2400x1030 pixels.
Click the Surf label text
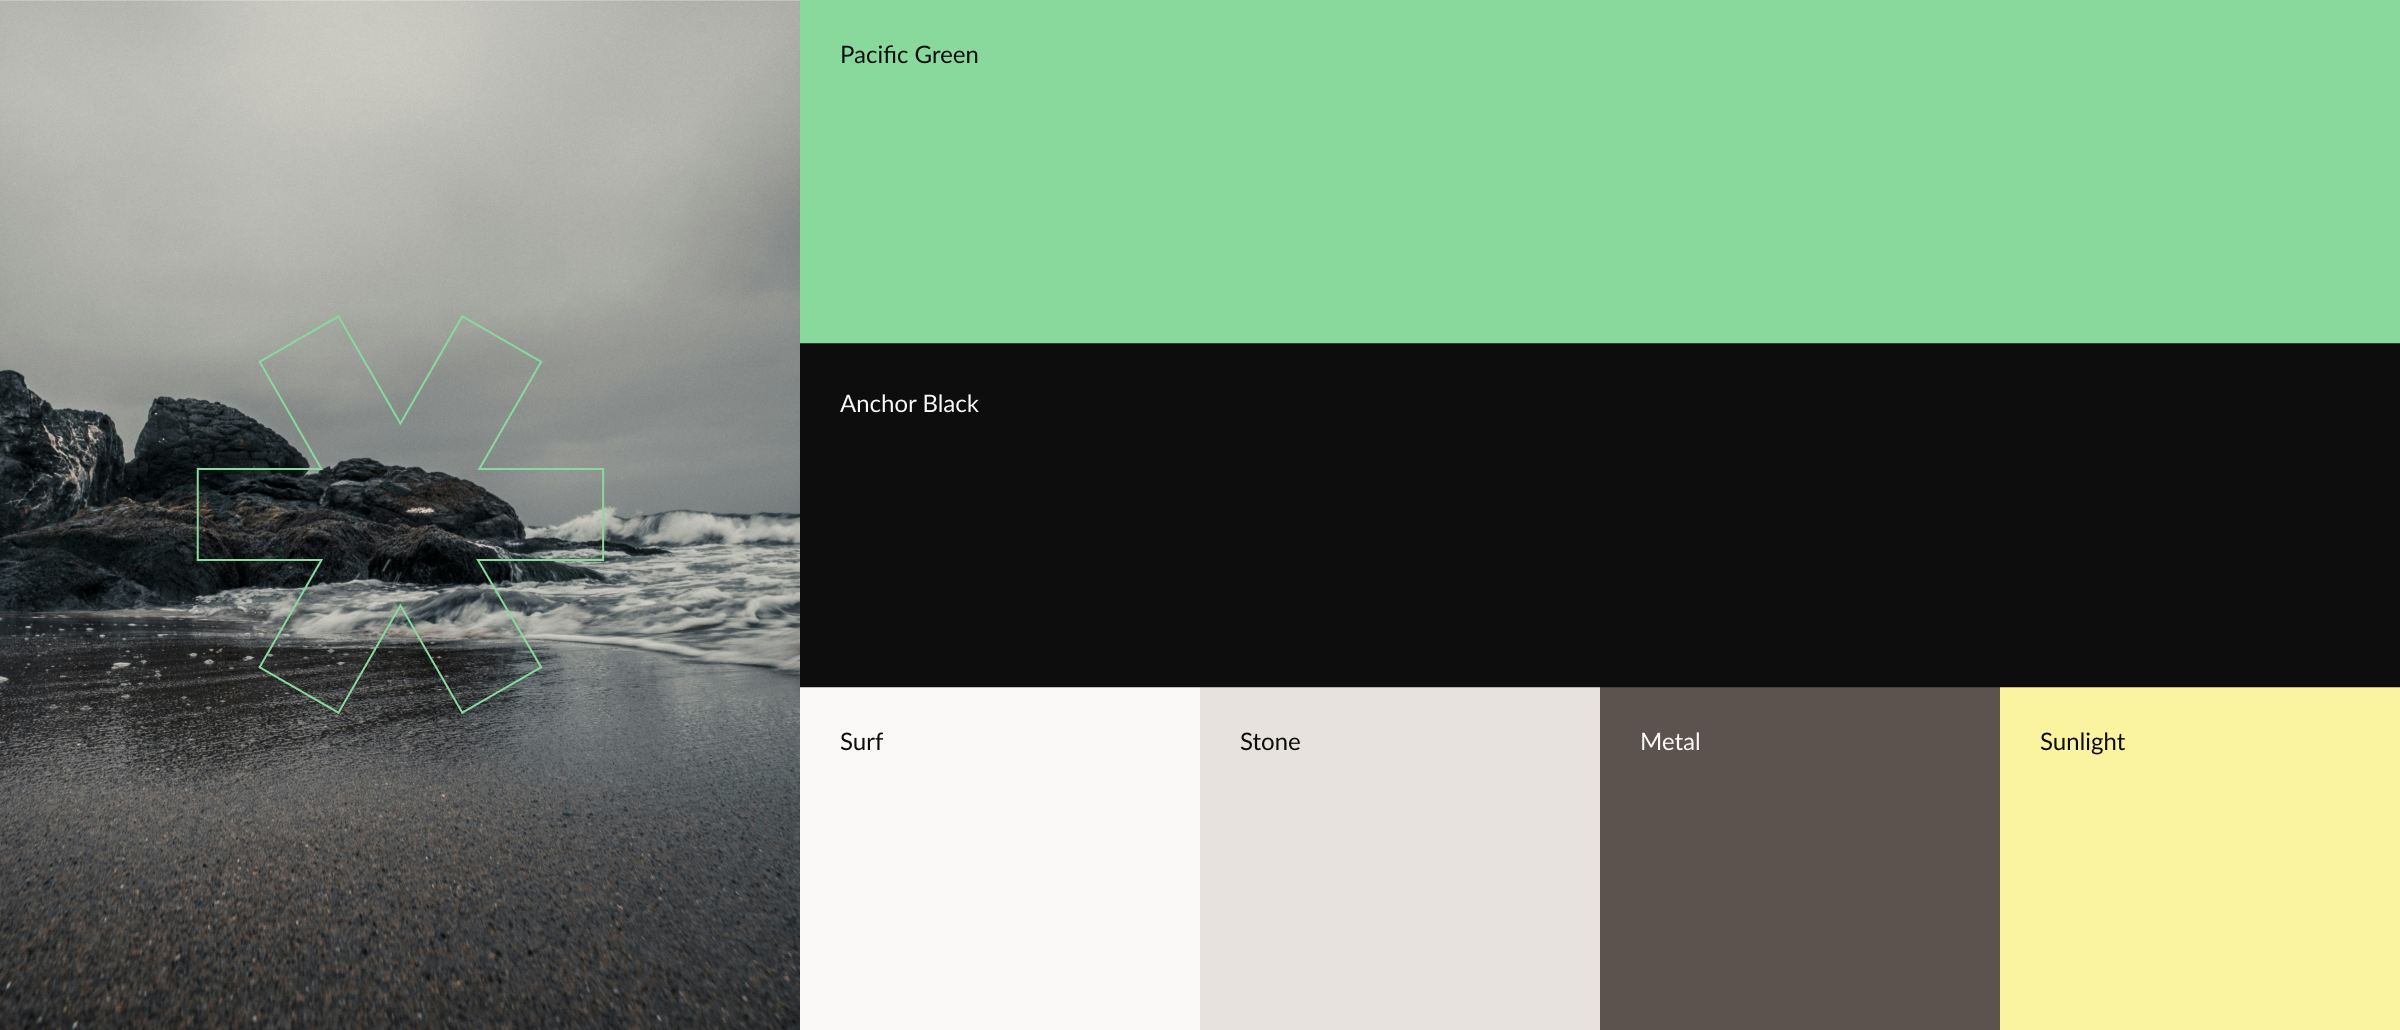(x=861, y=742)
